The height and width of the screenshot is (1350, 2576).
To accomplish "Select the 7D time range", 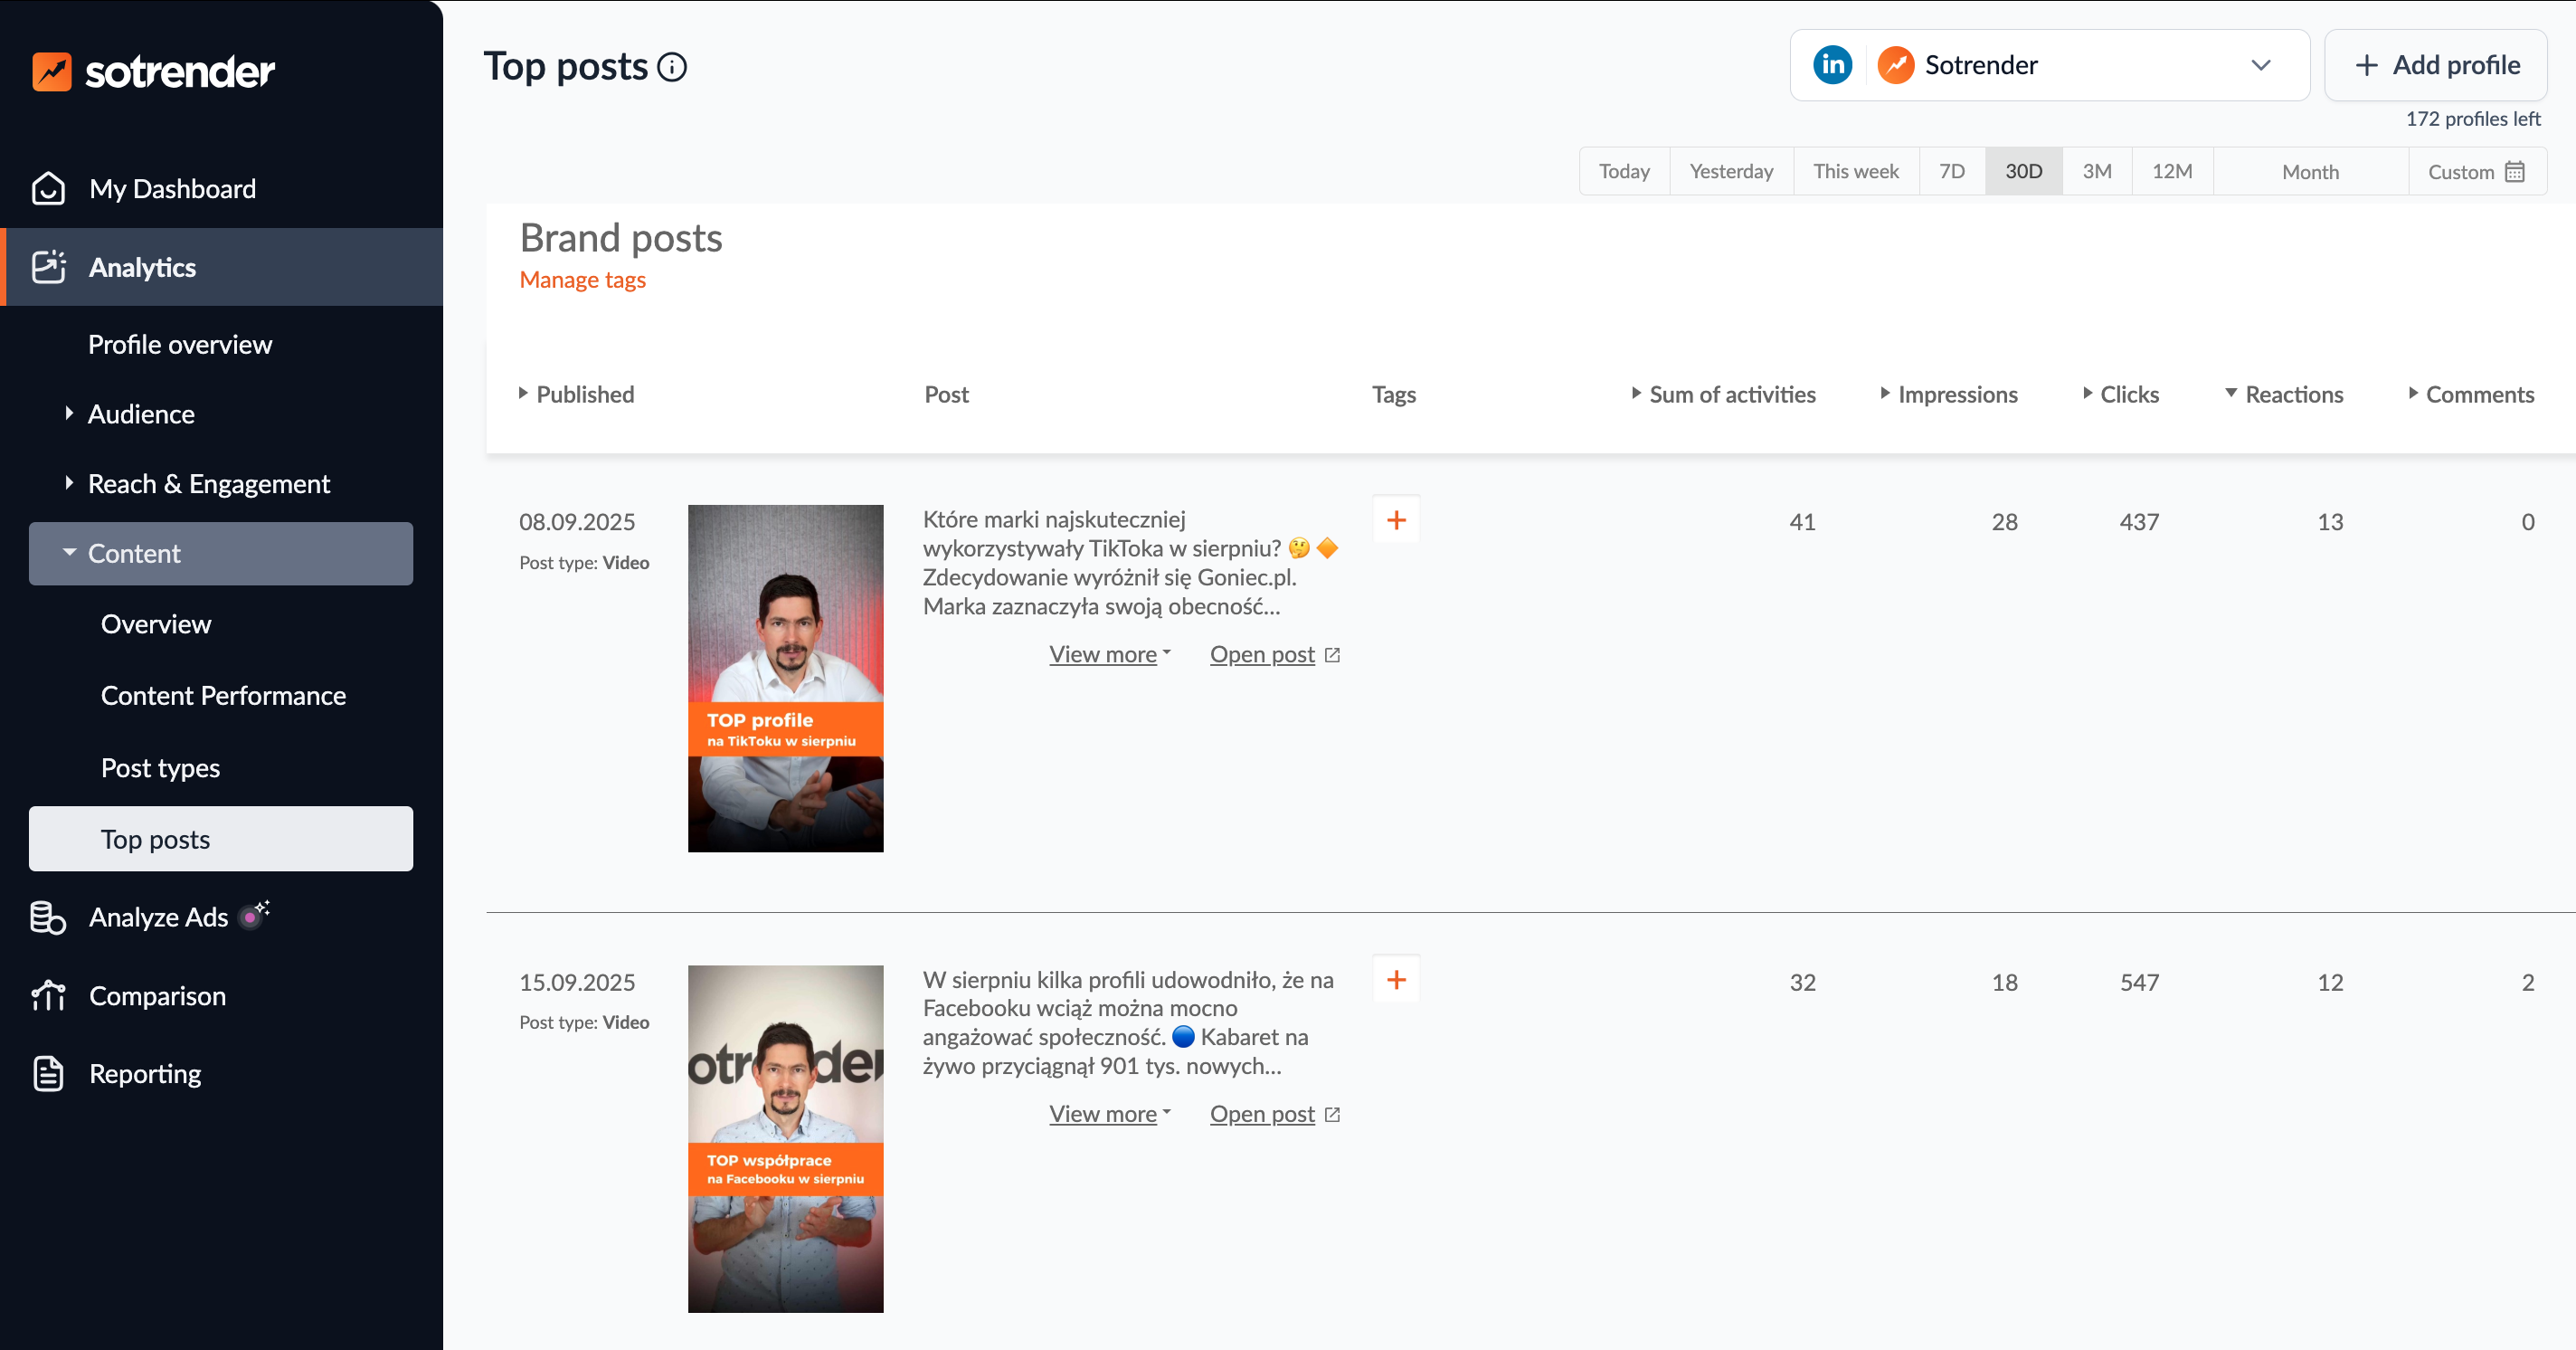I will pyautogui.click(x=1951, y=172).
